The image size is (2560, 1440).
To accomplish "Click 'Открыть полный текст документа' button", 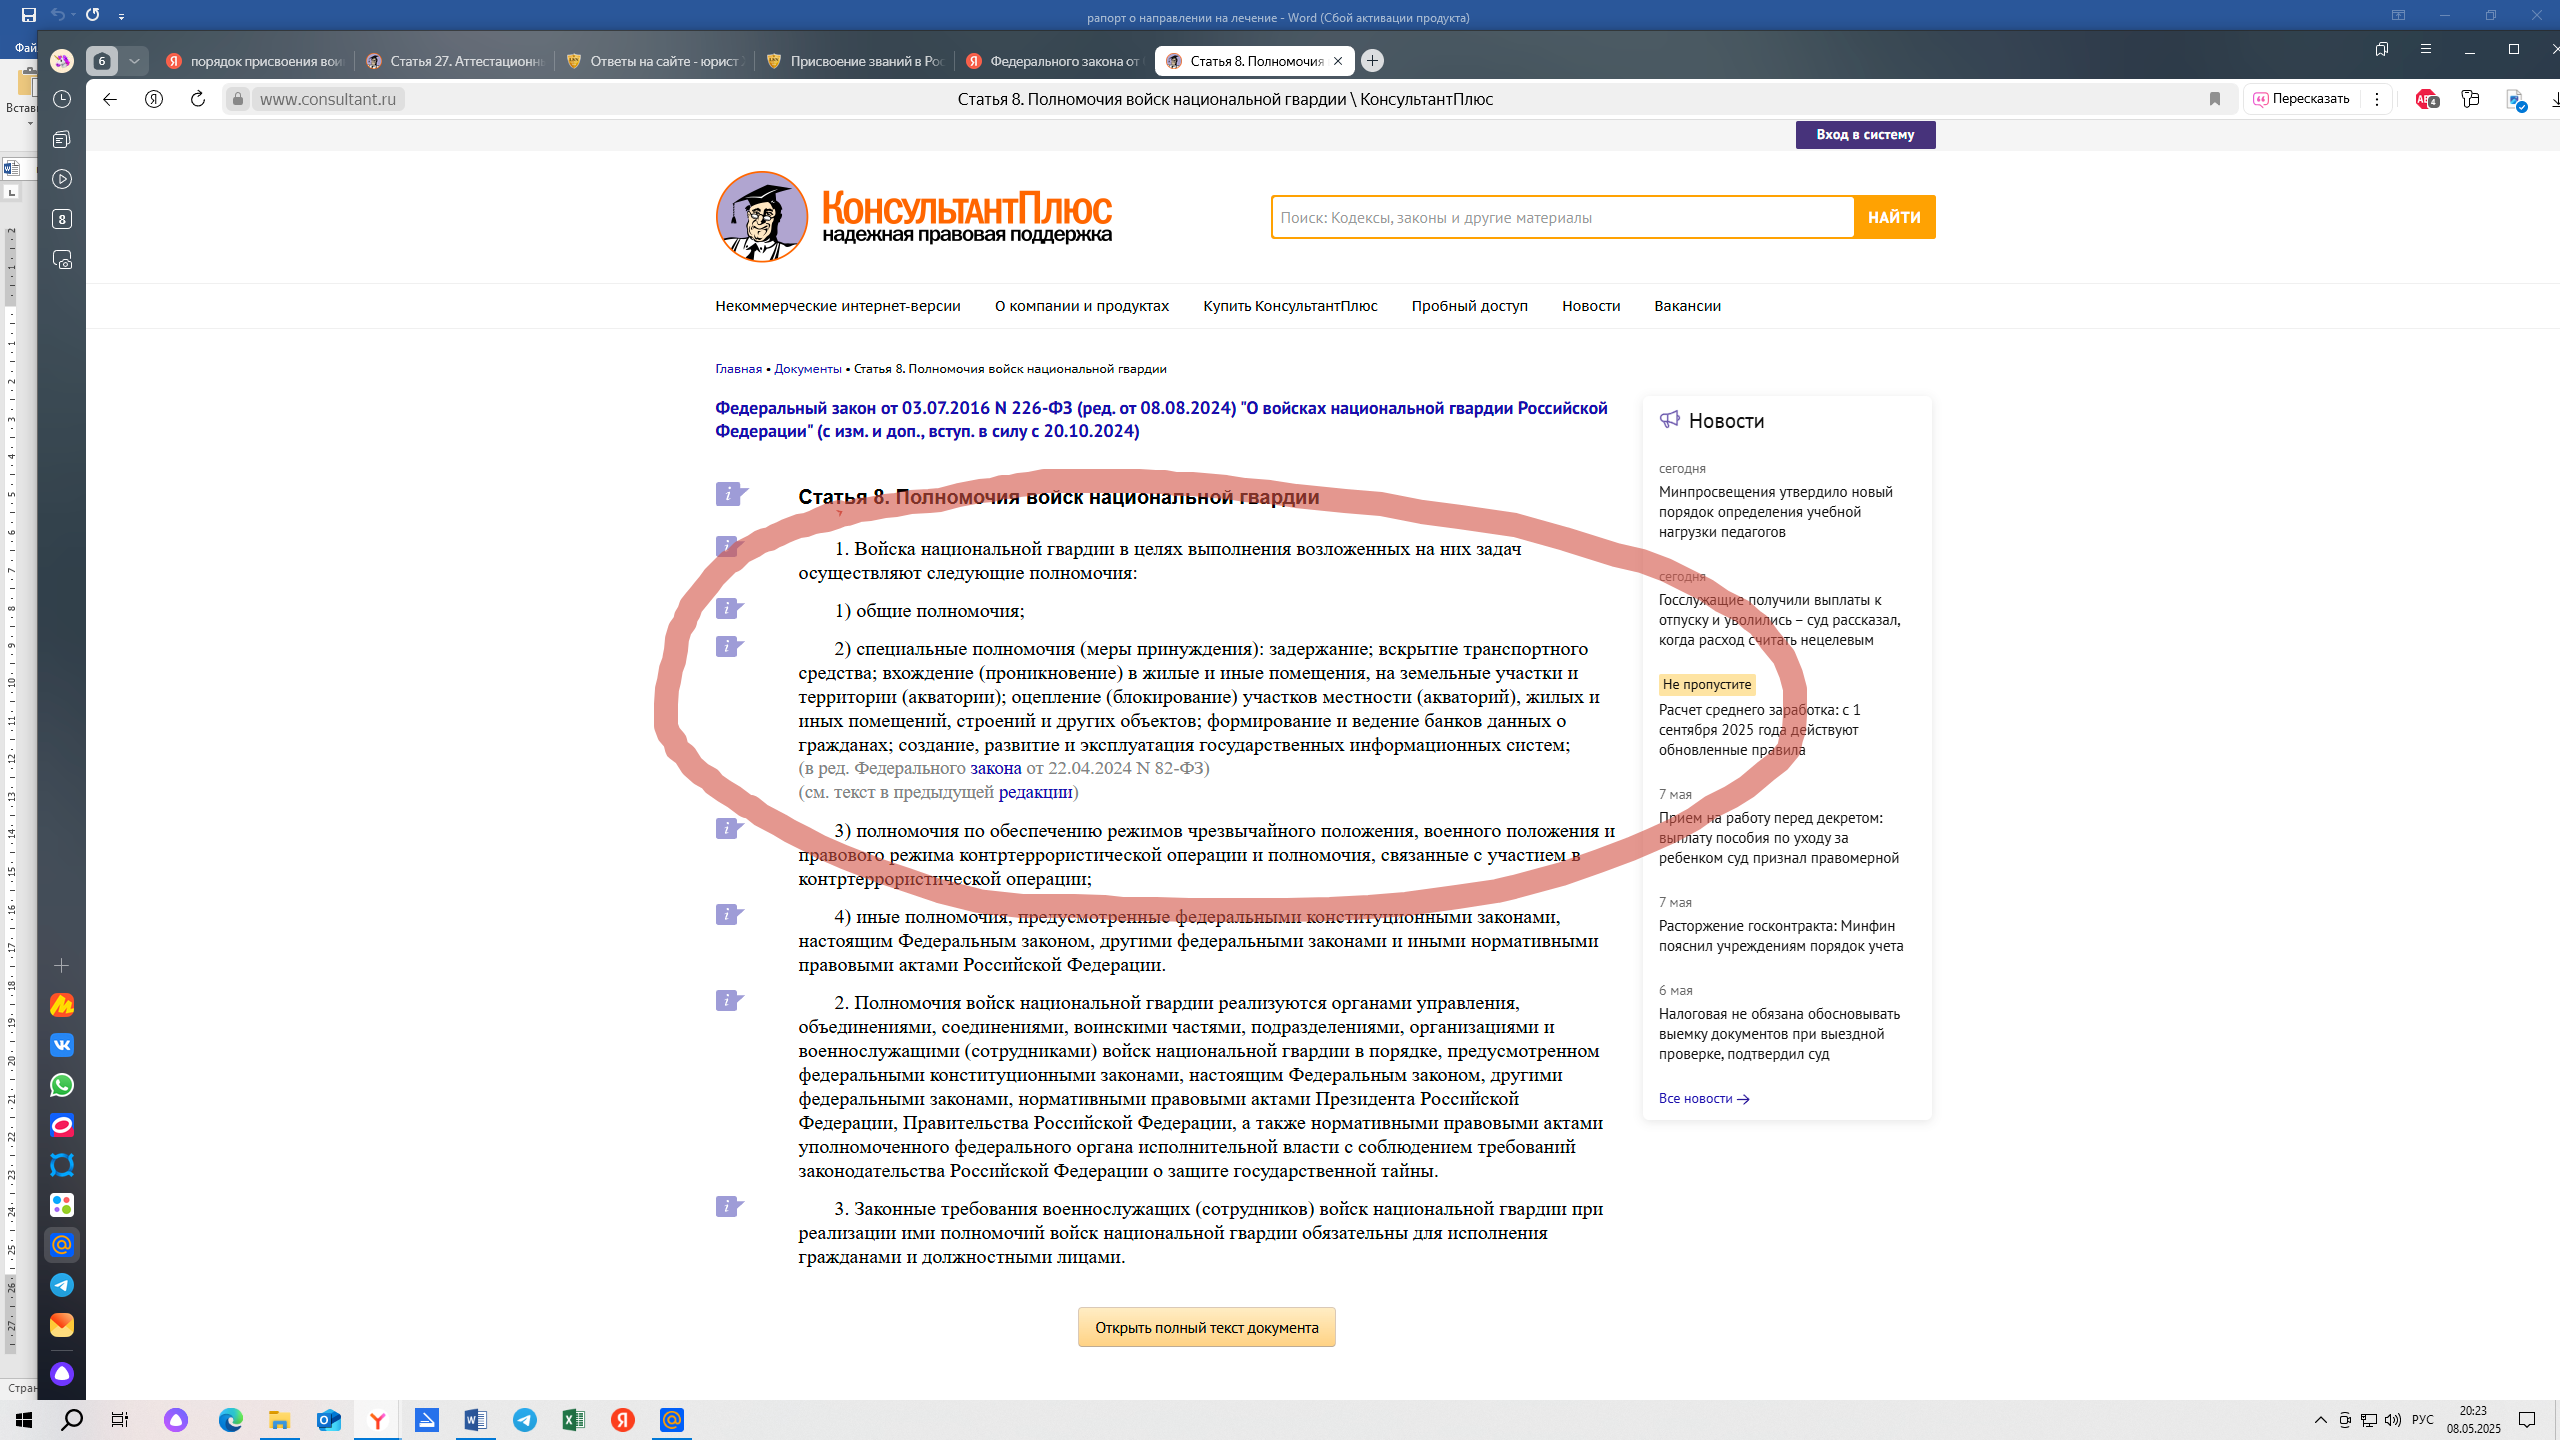I will [1206, 1327].
